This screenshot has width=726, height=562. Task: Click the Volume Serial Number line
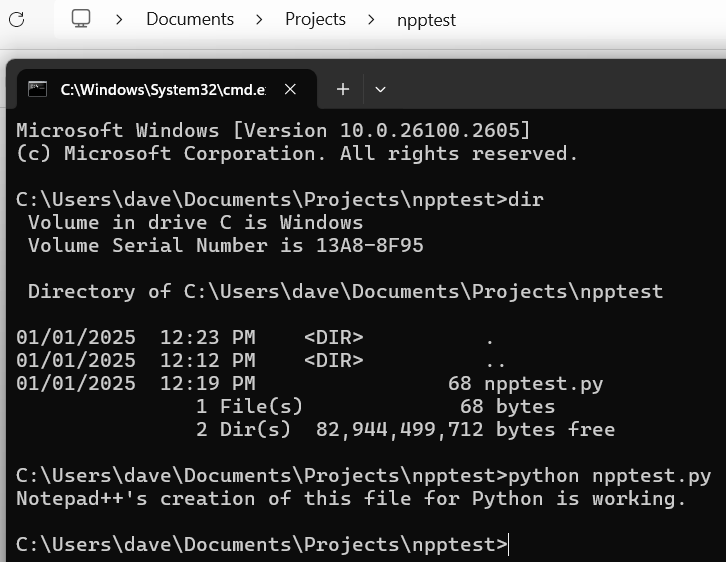[225, 245]
